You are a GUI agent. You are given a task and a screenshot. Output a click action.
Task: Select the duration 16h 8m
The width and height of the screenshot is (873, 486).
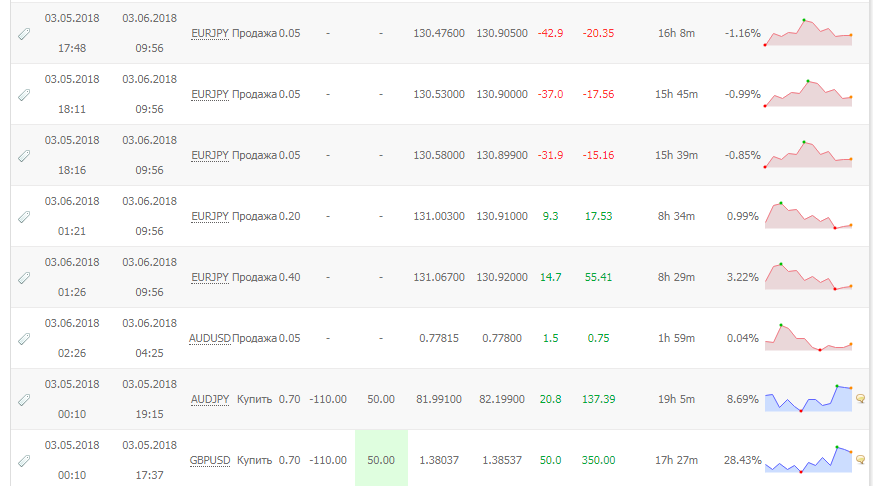tap(676, 33)
